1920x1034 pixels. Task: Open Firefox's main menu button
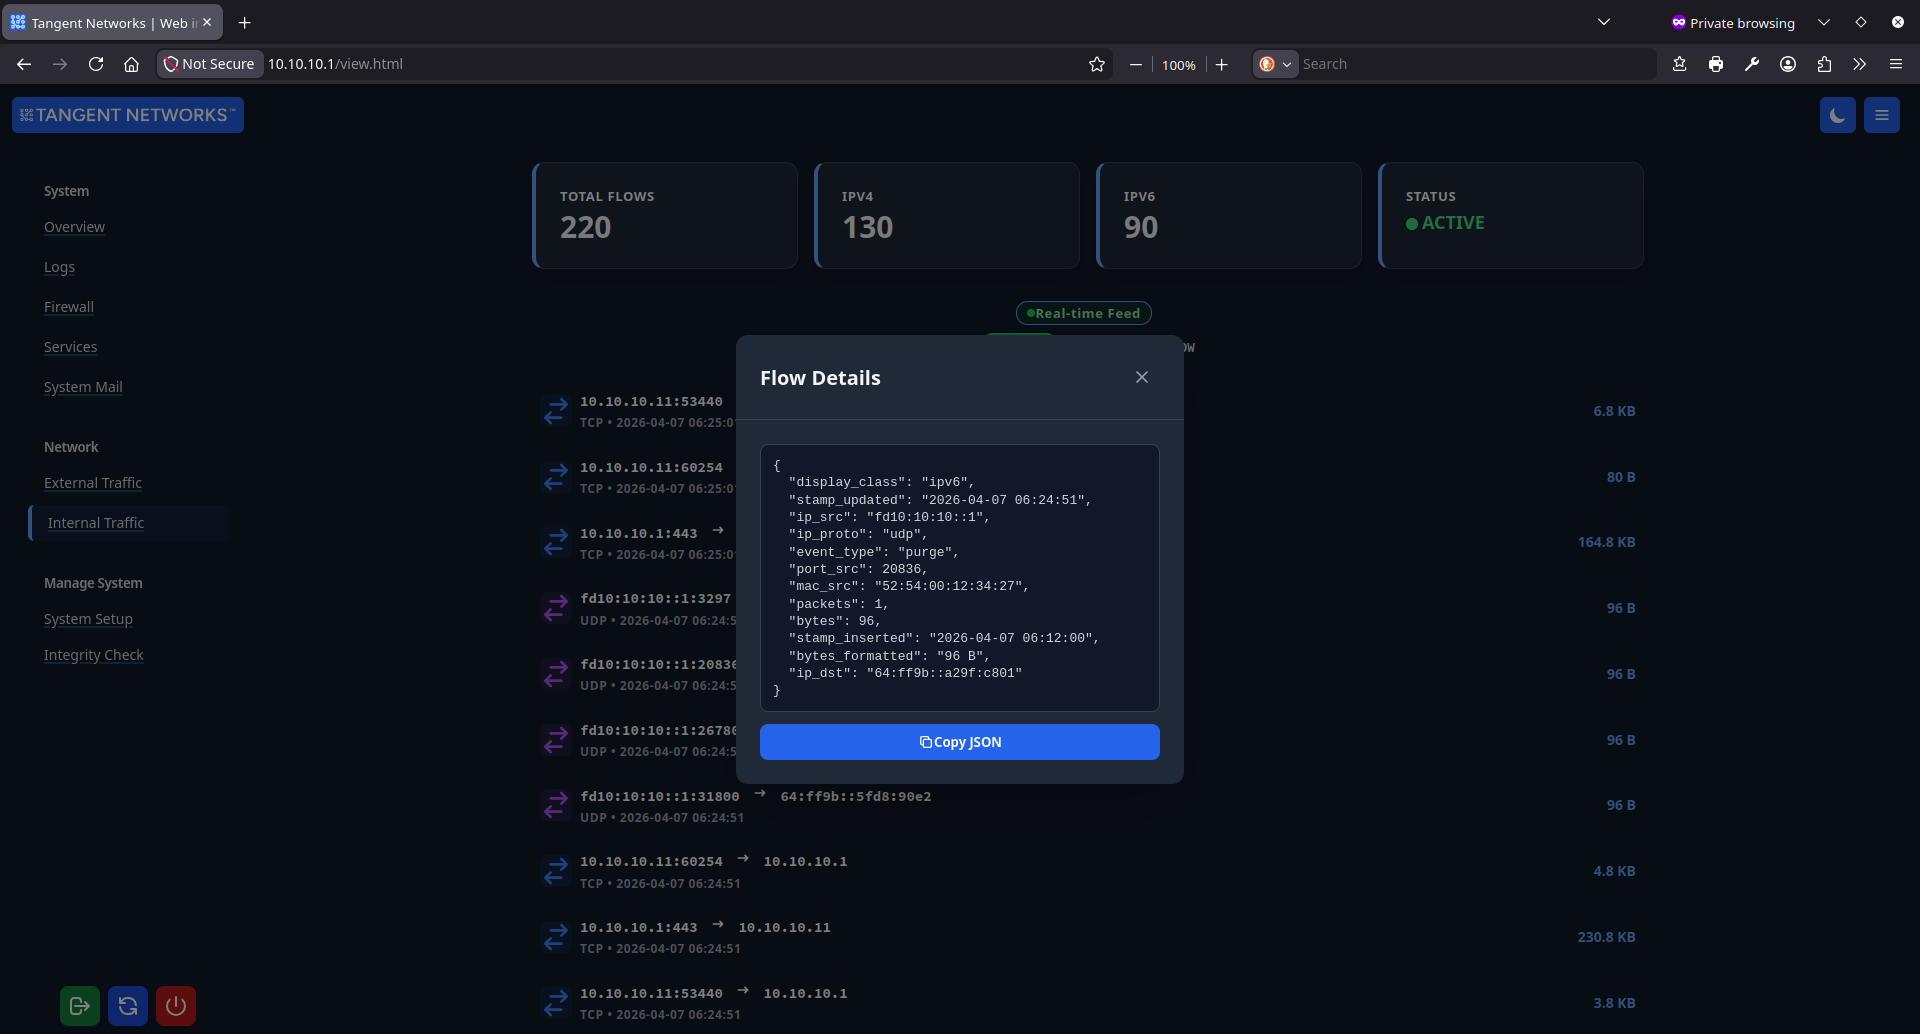click(x=1895, y=63)
